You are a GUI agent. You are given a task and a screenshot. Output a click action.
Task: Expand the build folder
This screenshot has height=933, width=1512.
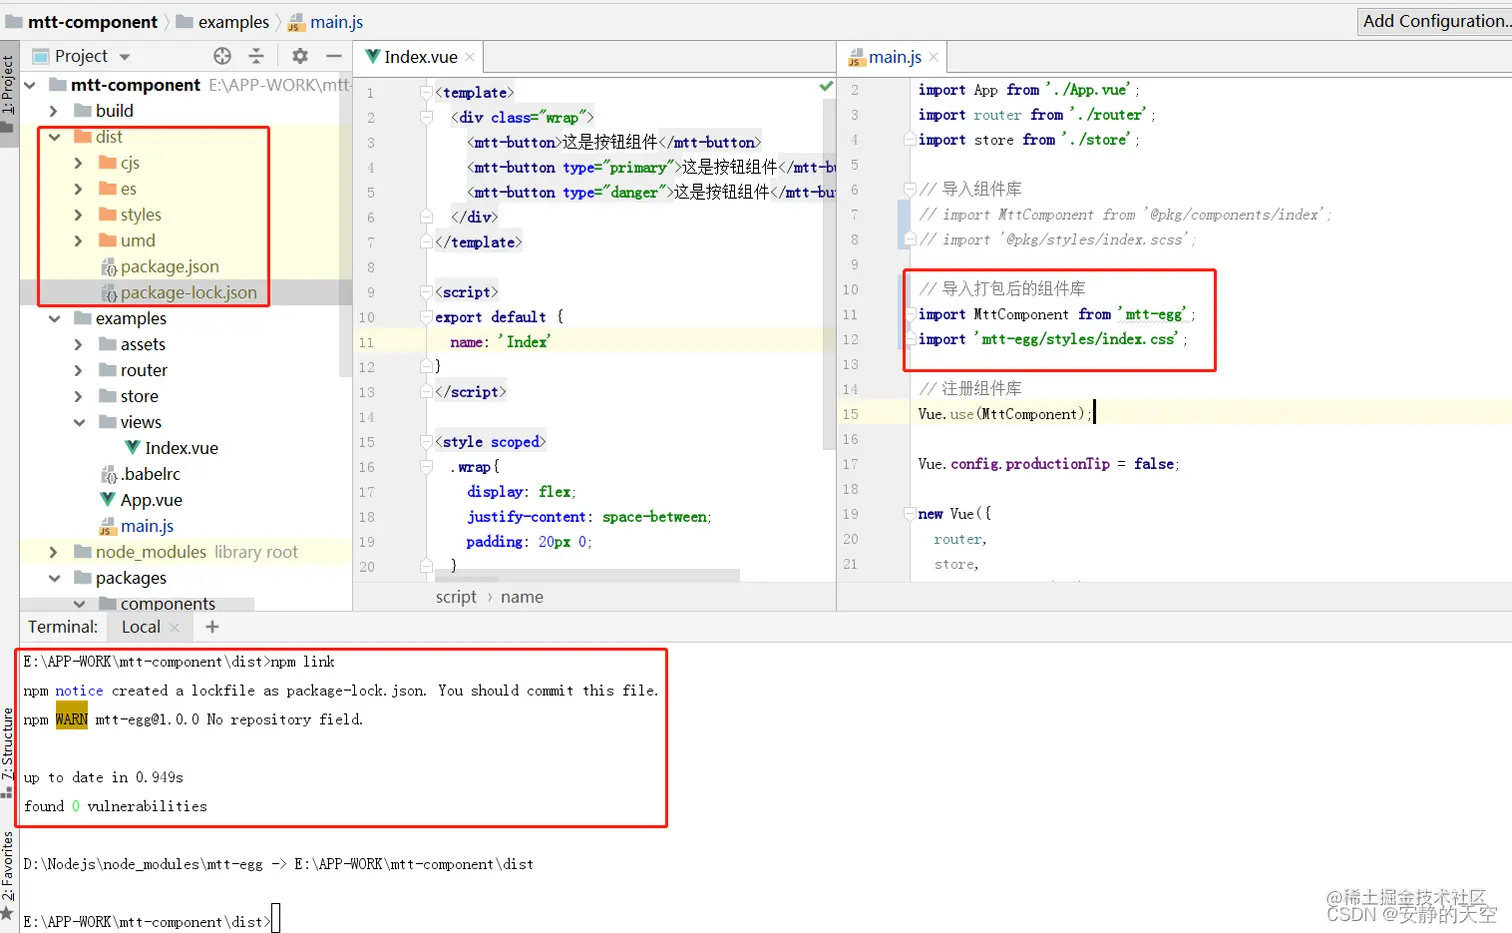(x=54, y=111)
